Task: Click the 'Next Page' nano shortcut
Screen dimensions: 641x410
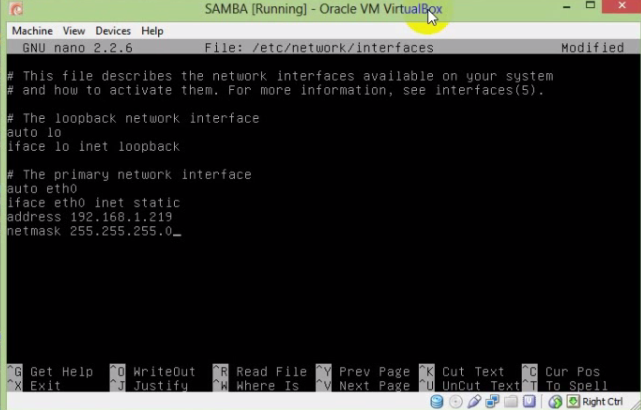Action: coord(363,385)
